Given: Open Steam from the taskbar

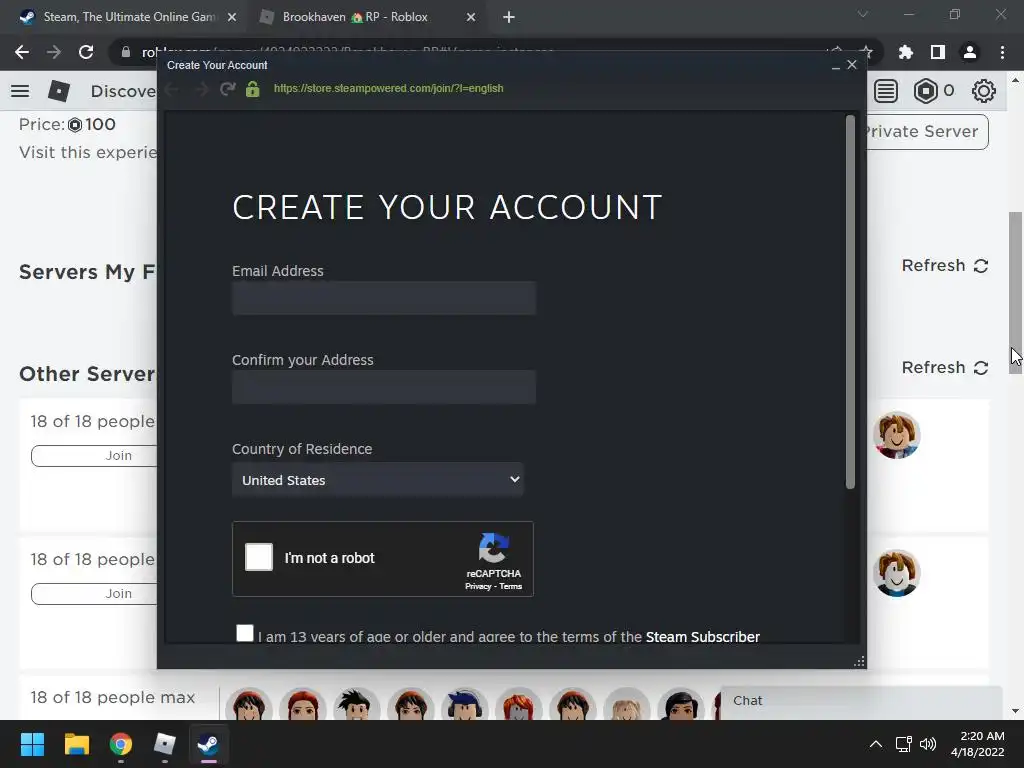Looking at the screenshot, I should [208, 744].
